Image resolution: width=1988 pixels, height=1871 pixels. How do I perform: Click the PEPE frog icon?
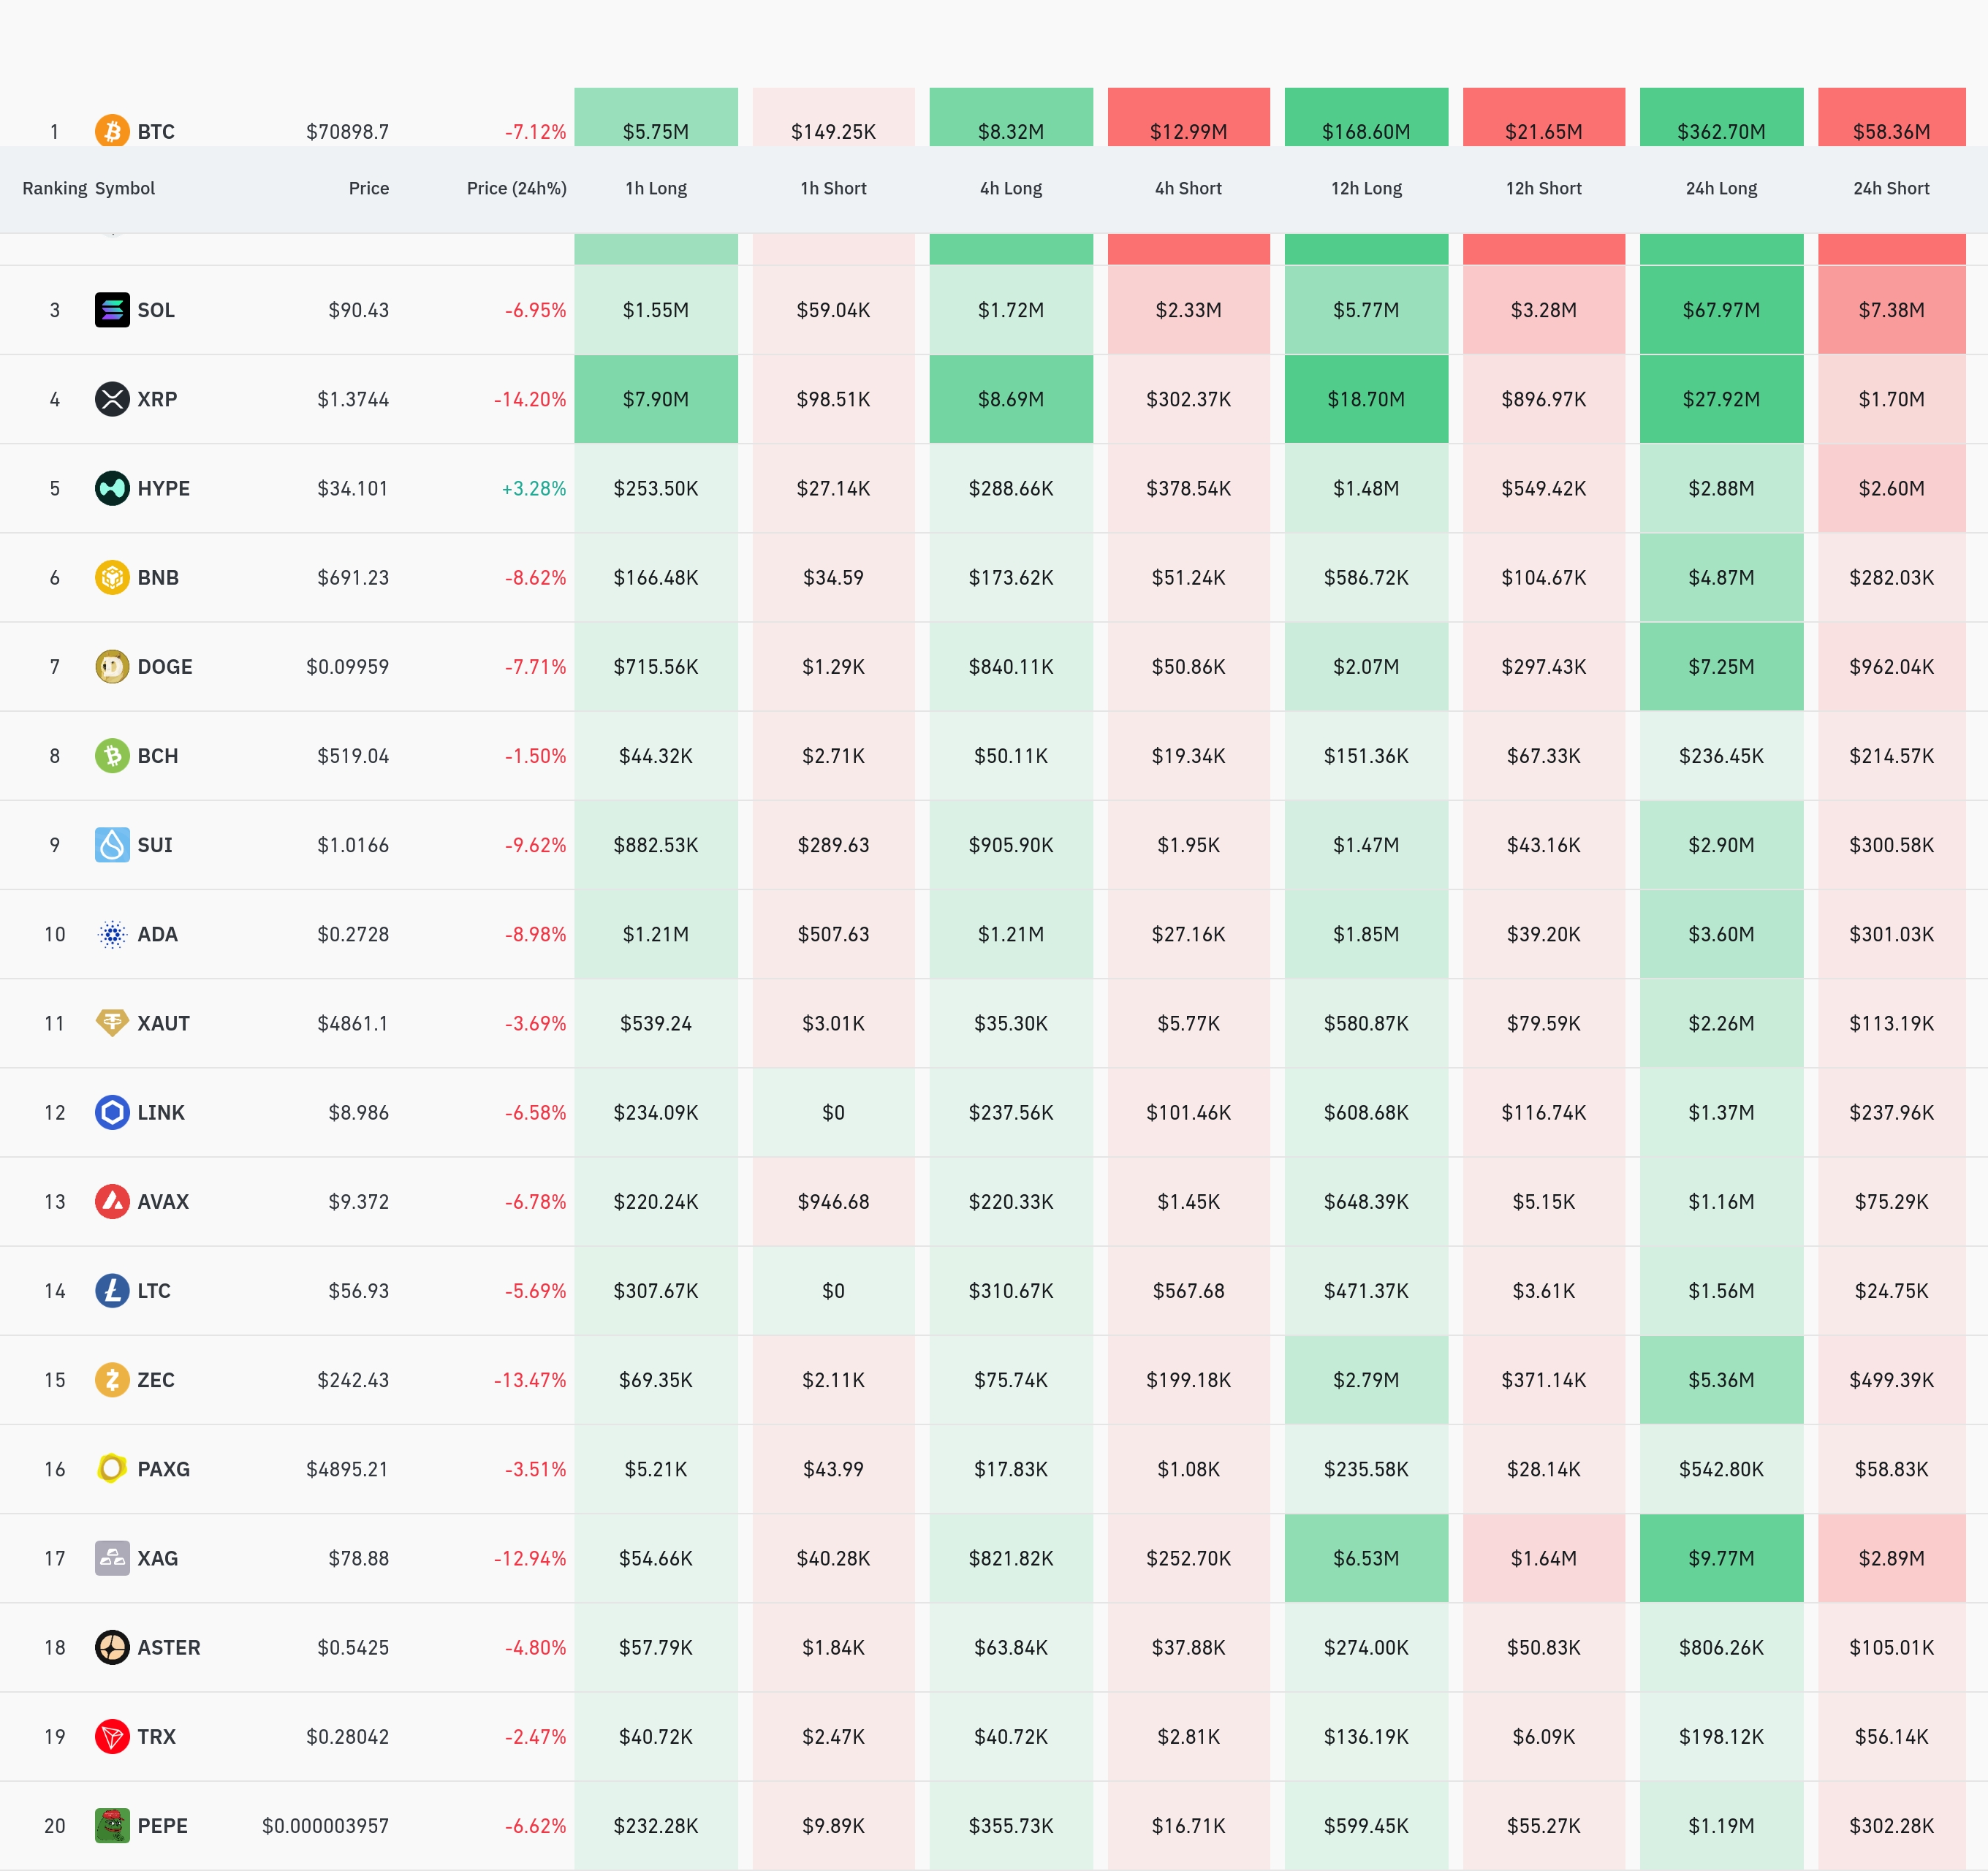[x=112, y=1825]
